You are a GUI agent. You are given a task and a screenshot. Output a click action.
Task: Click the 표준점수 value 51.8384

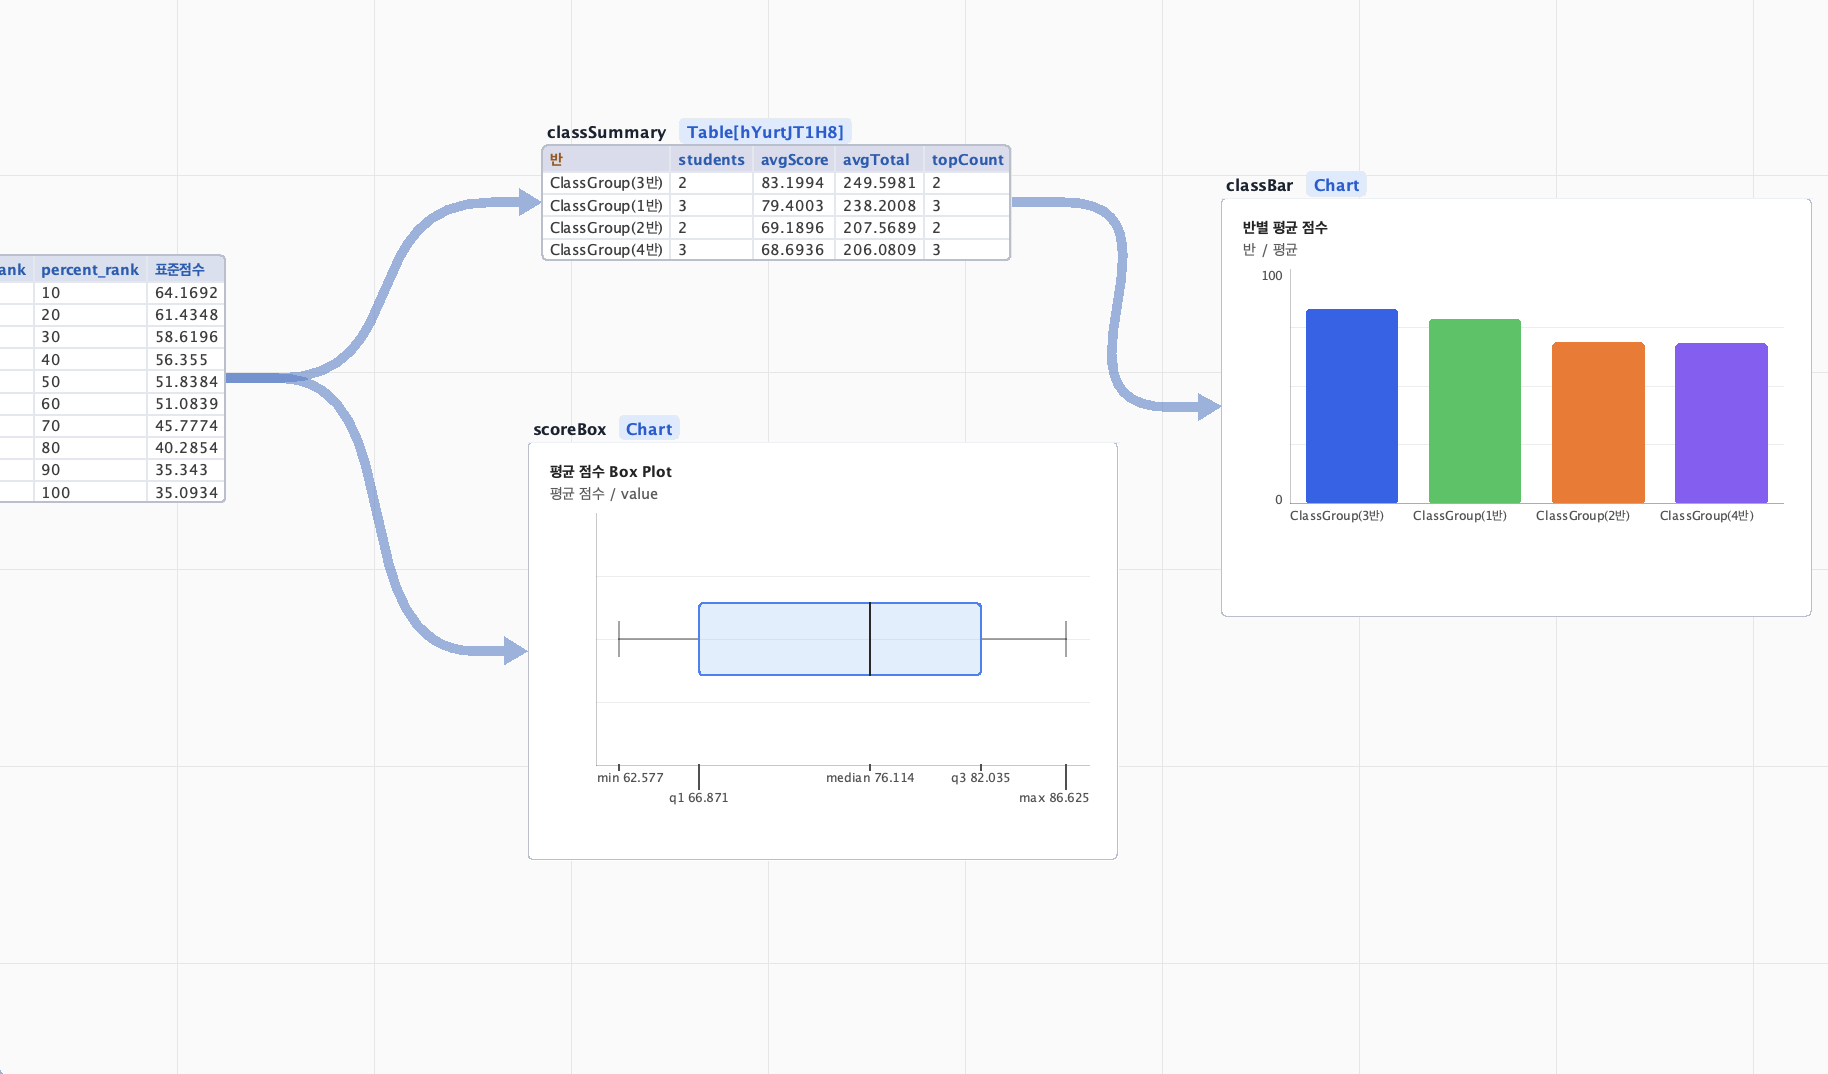pyautogui.click(x=186, y=382)
